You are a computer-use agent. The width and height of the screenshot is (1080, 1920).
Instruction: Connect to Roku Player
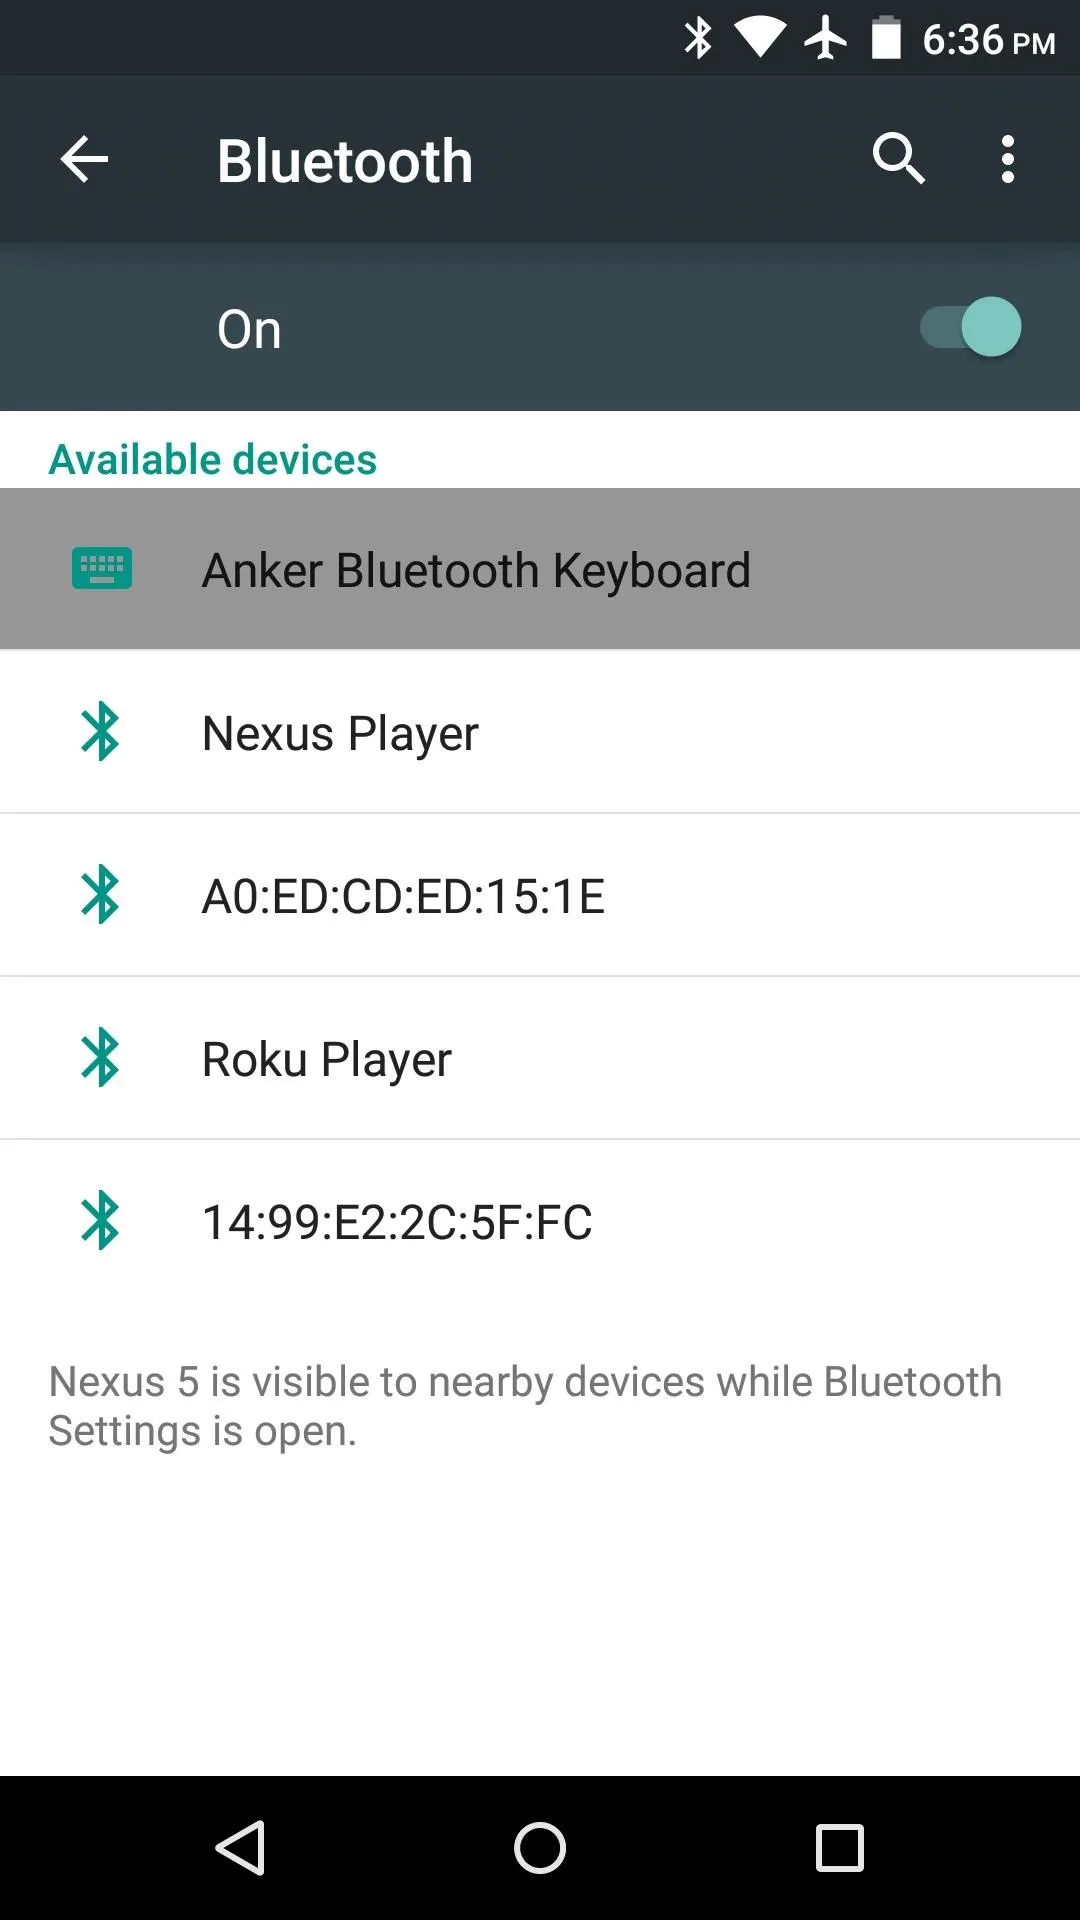(x=540, y=1058)
